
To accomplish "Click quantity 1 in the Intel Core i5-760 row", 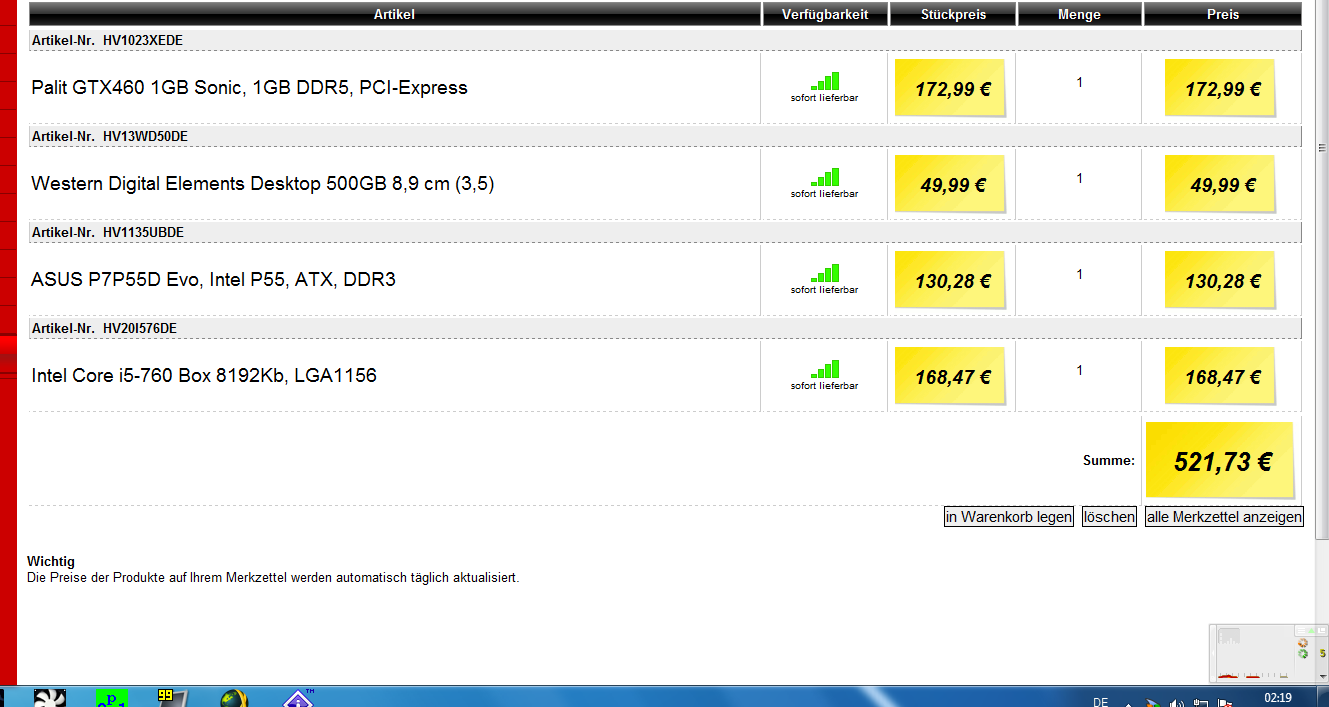I will coord(1079,370).
